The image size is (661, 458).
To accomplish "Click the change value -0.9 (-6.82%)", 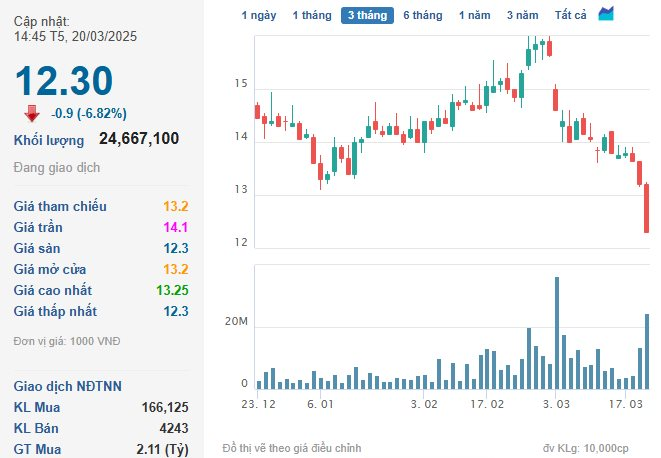I will tap(89, 113).
